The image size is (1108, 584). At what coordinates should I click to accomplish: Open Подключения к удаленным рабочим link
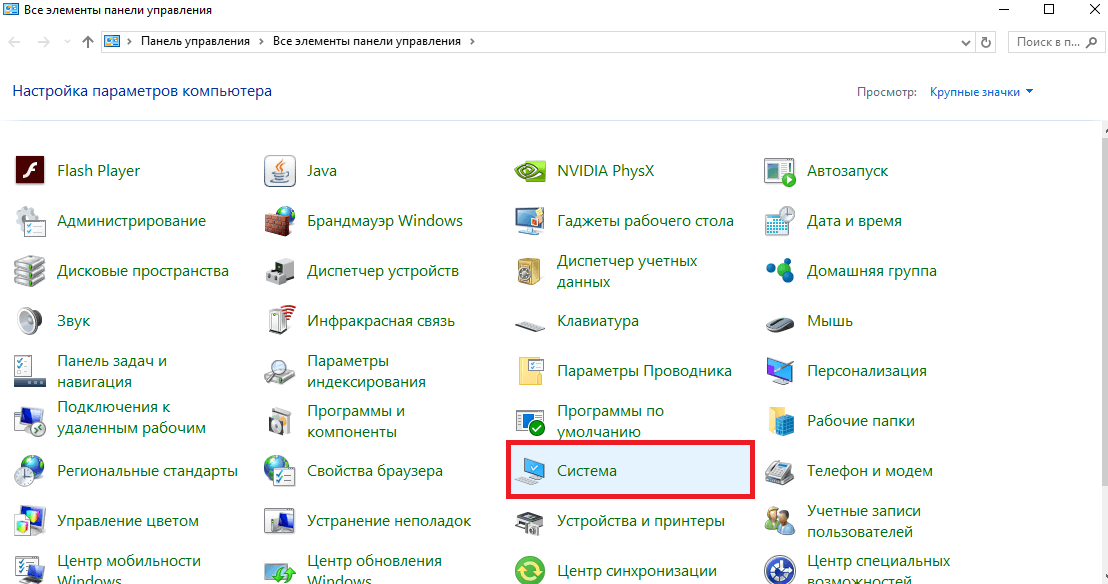[131, 418]
